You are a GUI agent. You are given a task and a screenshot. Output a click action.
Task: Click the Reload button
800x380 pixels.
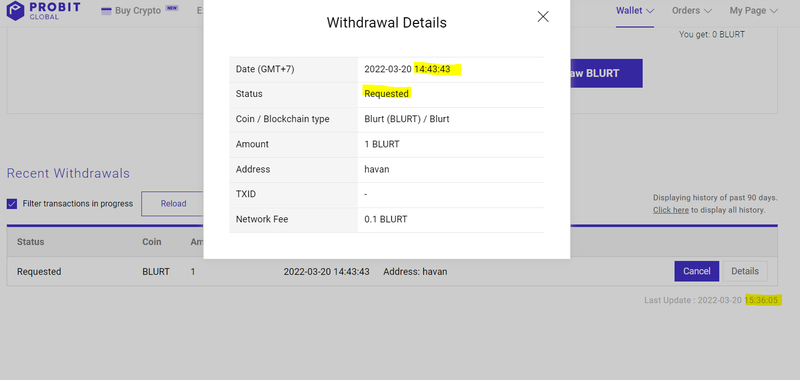point(172,204)
